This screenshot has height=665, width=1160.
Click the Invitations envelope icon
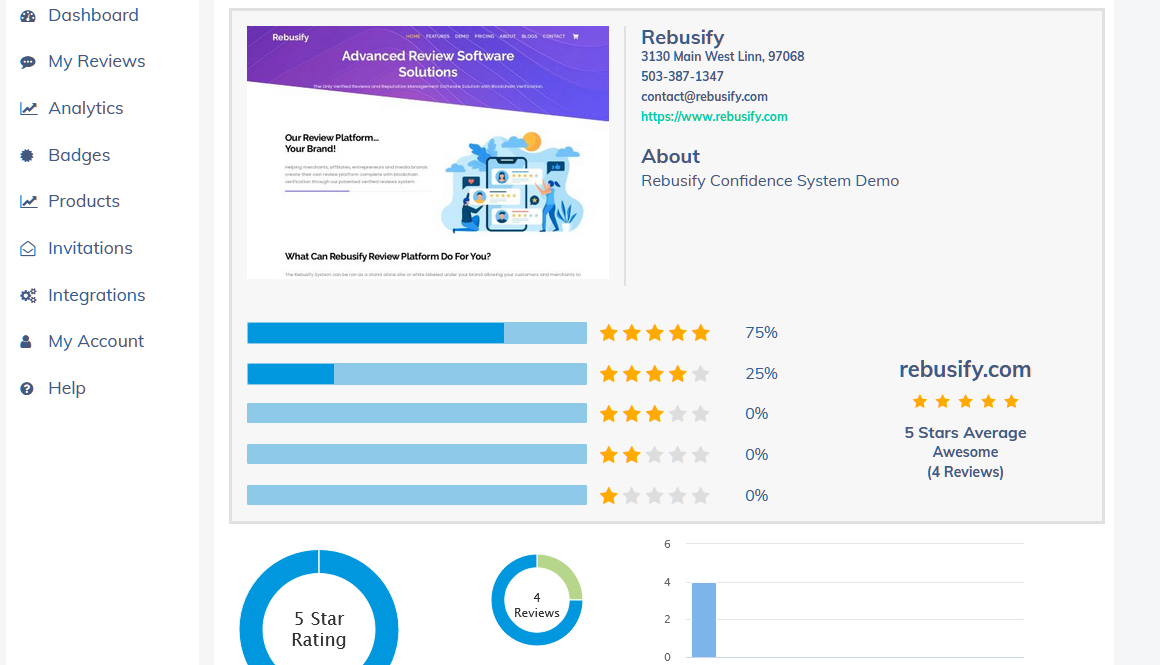(27, 249)
